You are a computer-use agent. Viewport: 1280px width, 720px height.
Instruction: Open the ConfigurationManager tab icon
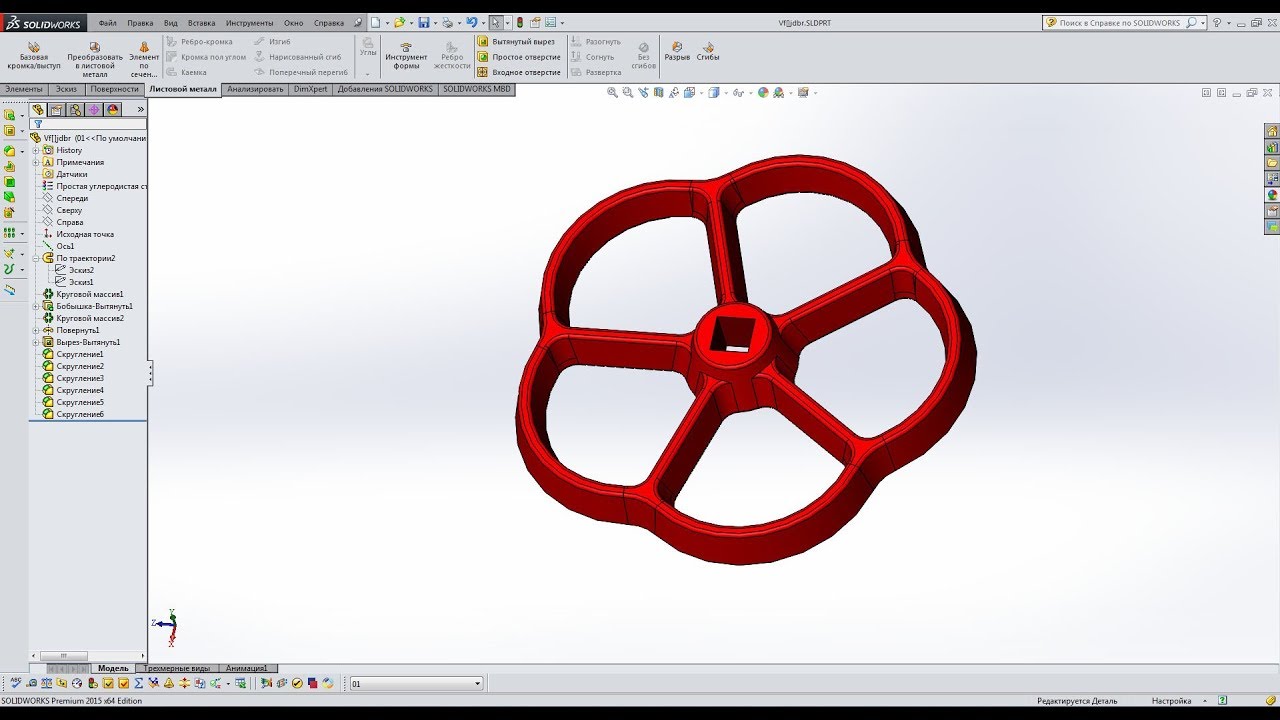click(x=75, y=110)
